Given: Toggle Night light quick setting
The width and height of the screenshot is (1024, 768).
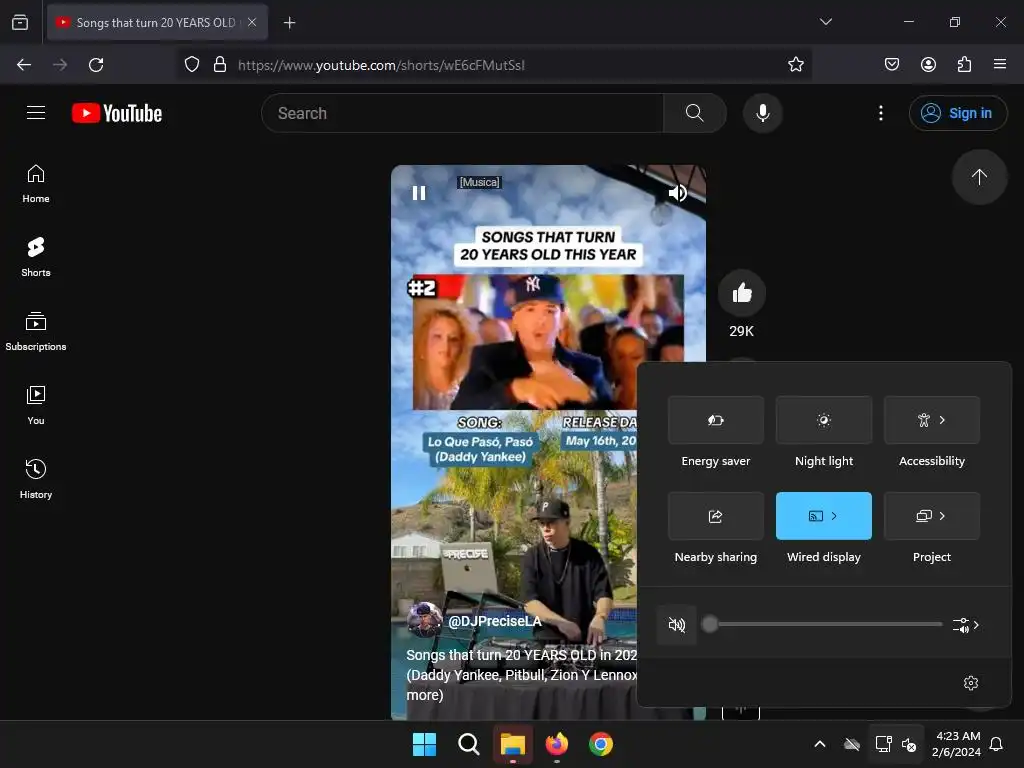Looking at the screenshot, I should tap(824, 420).
